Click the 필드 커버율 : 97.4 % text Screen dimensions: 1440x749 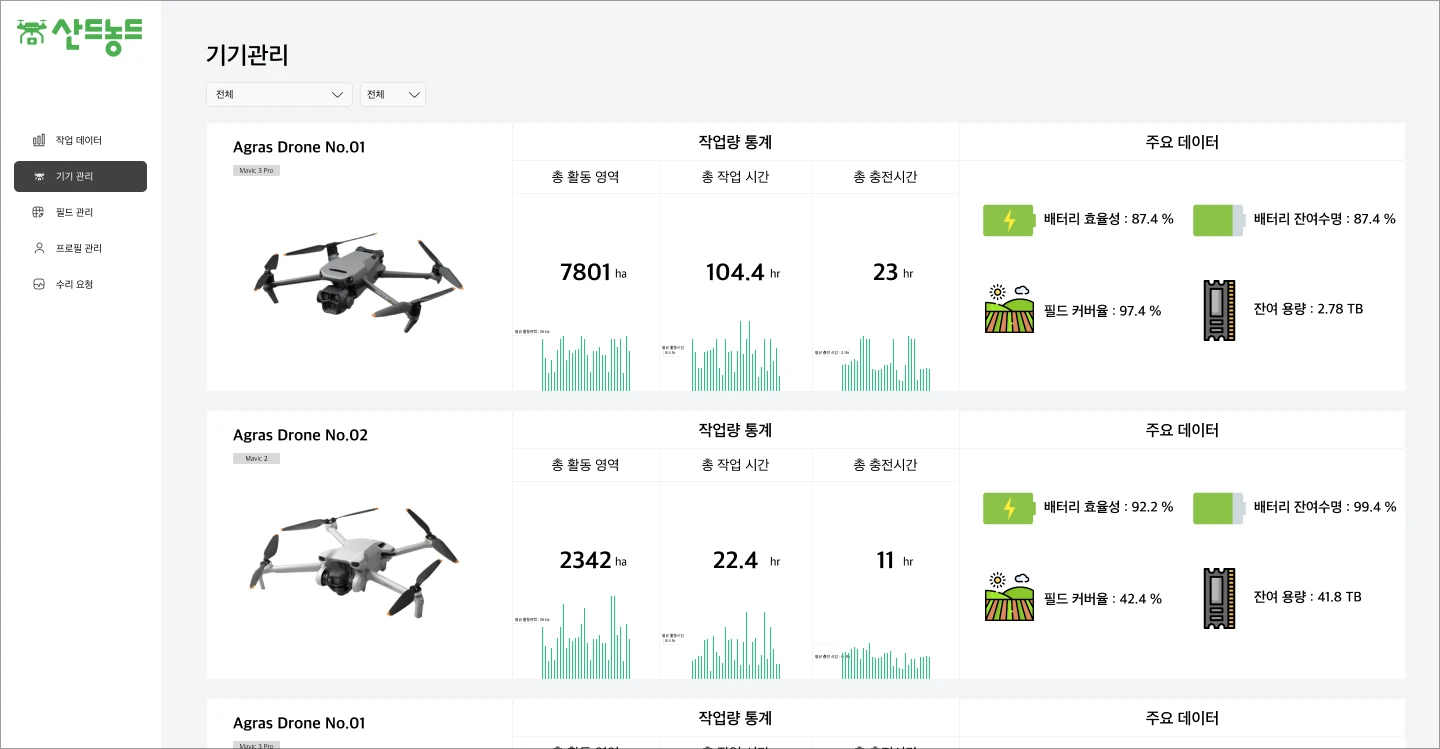[1102, 311]
